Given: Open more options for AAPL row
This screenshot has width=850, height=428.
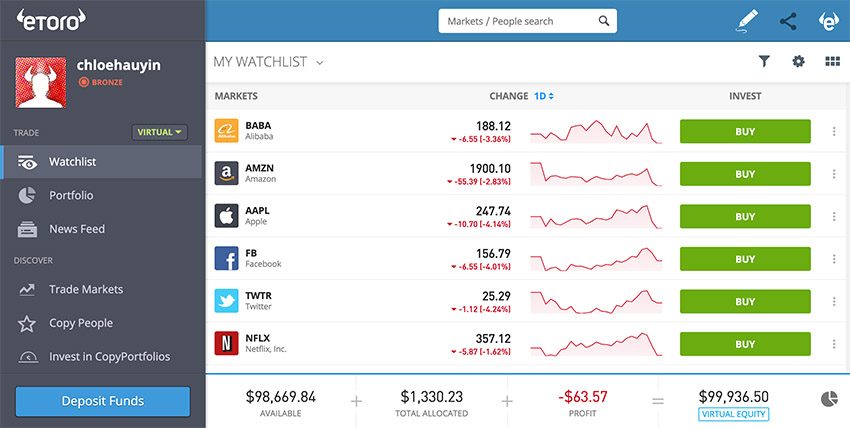Looking at the screenshot, I should click(834, 216).
